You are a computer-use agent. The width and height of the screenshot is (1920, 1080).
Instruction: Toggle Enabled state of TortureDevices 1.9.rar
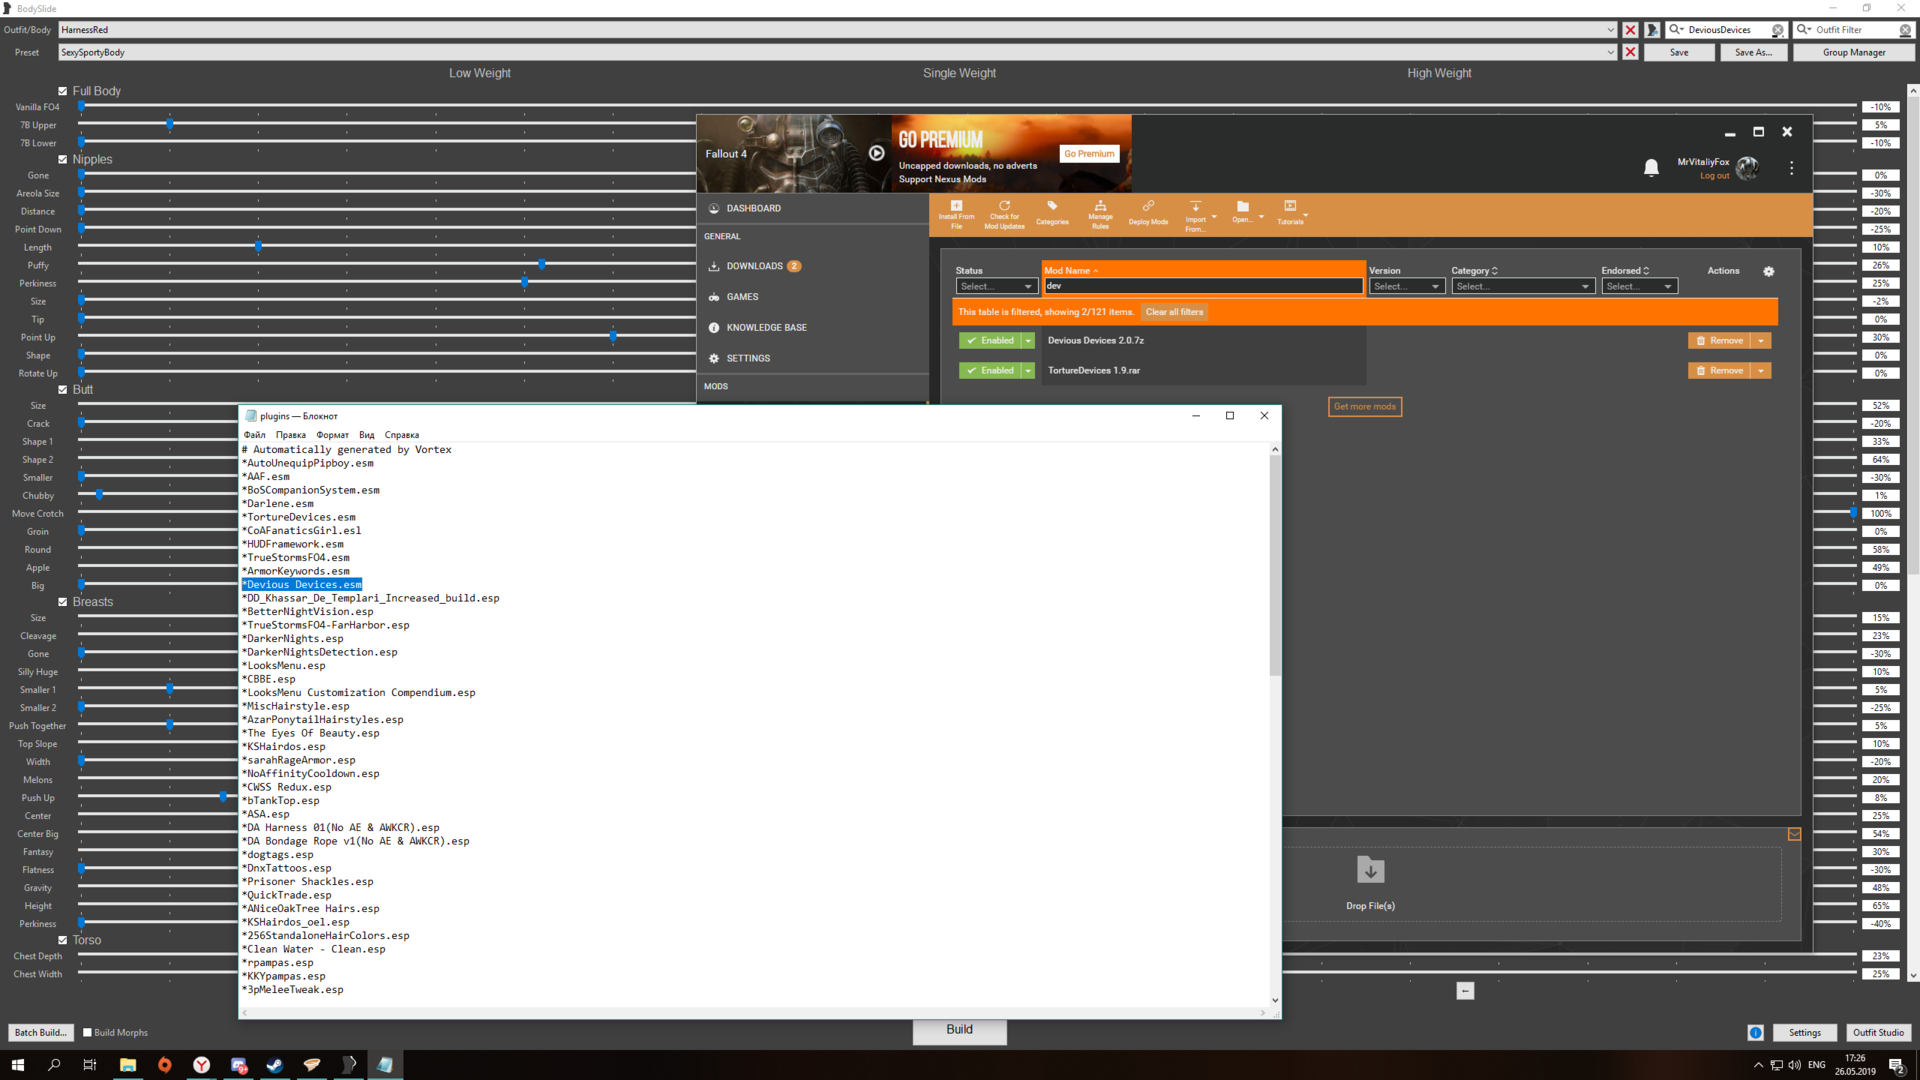[990, 371]
